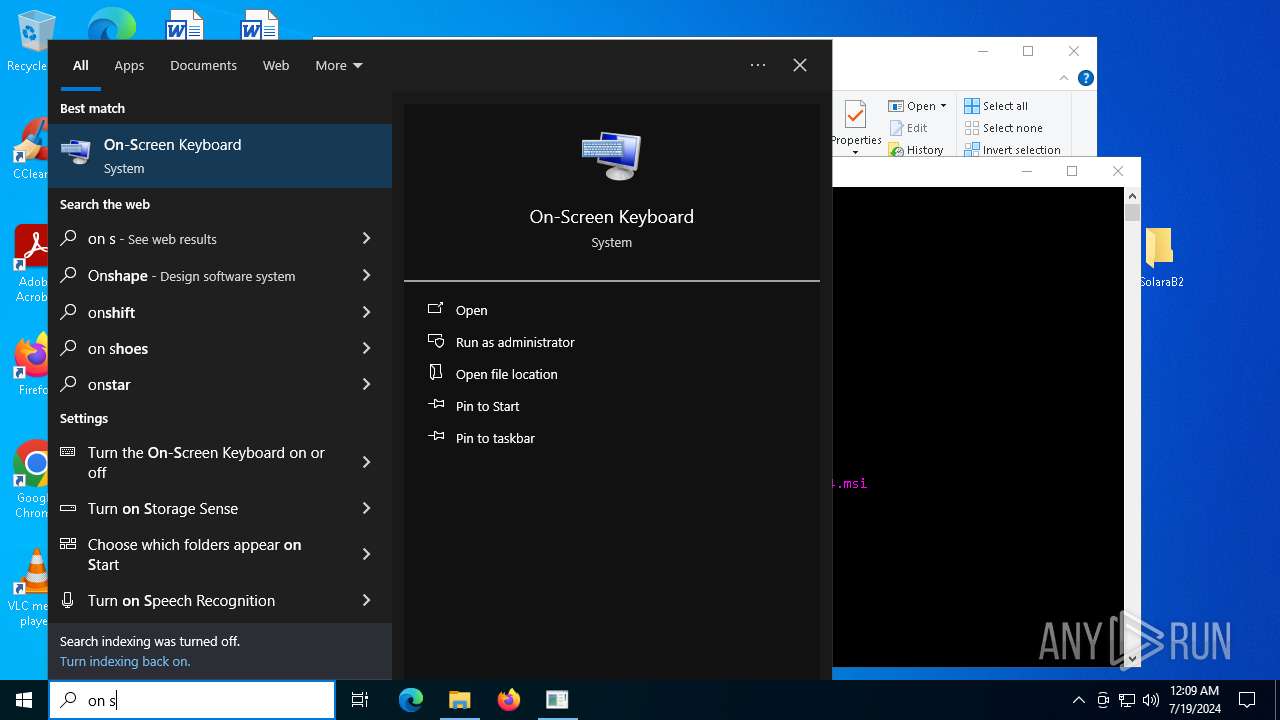Open 'Choose which folders appear on Start'

tap(201, 554)
